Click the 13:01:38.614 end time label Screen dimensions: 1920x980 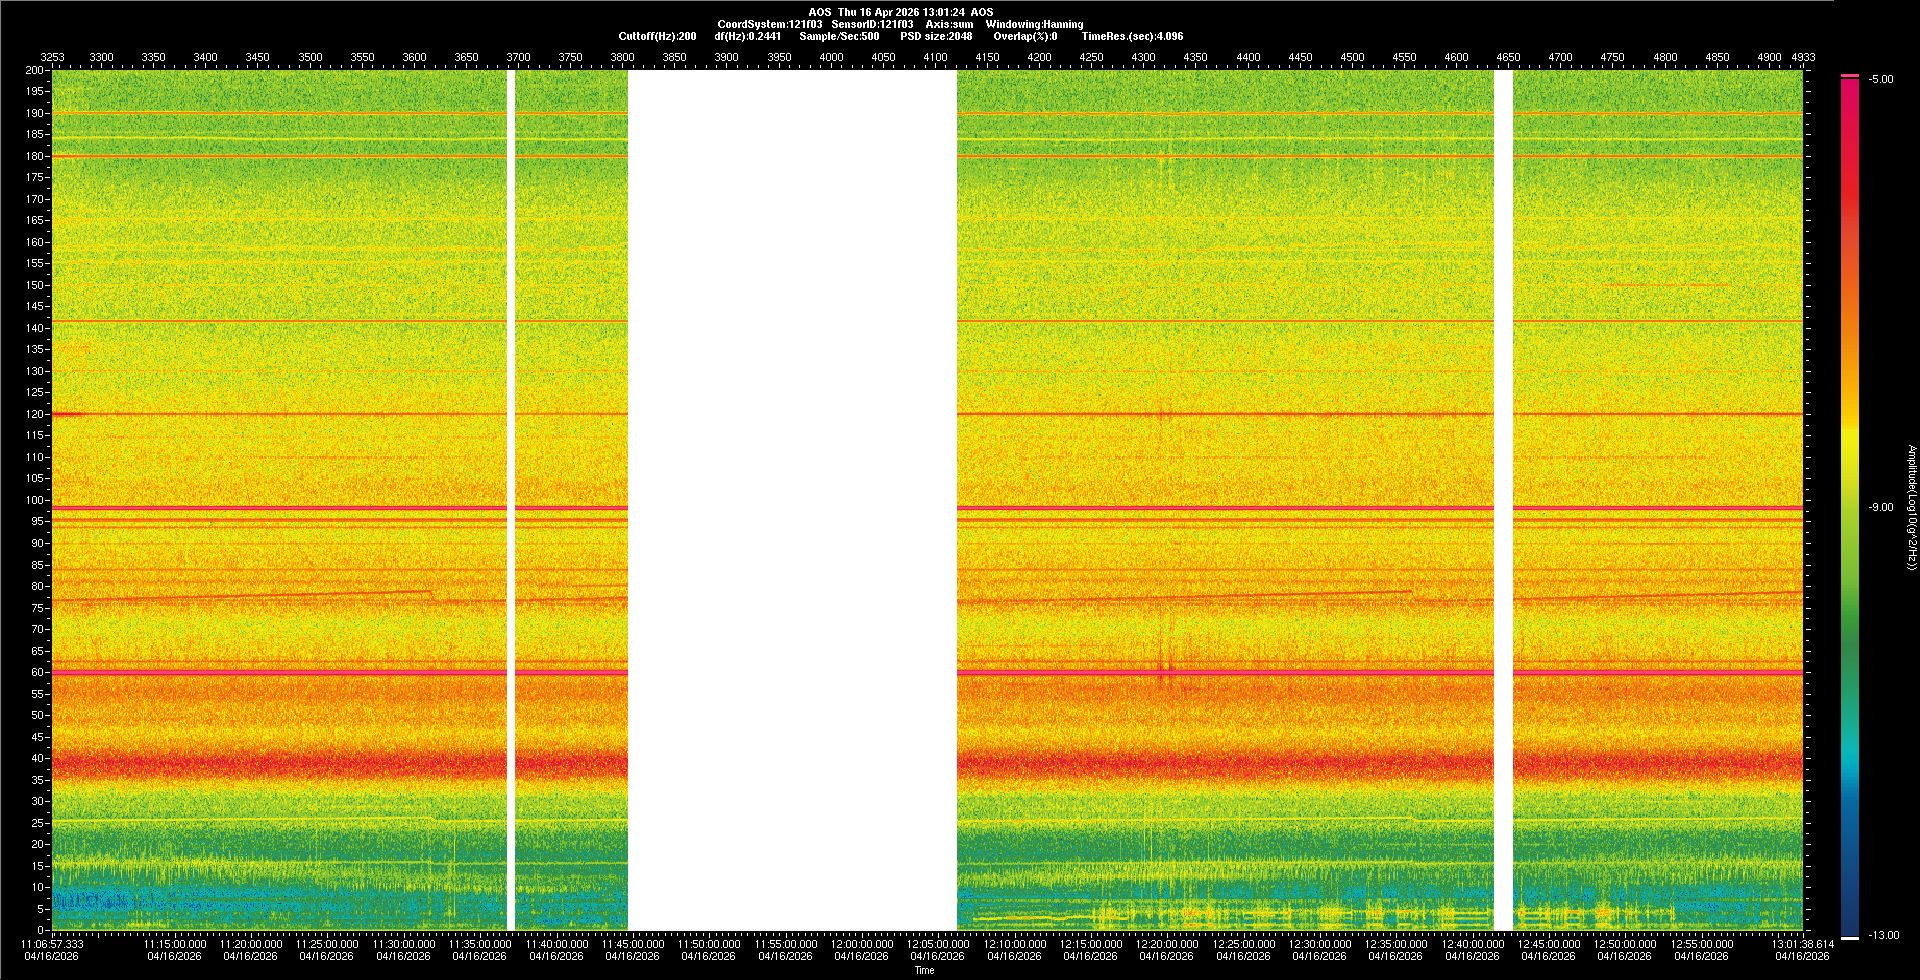click(1802, 944)
